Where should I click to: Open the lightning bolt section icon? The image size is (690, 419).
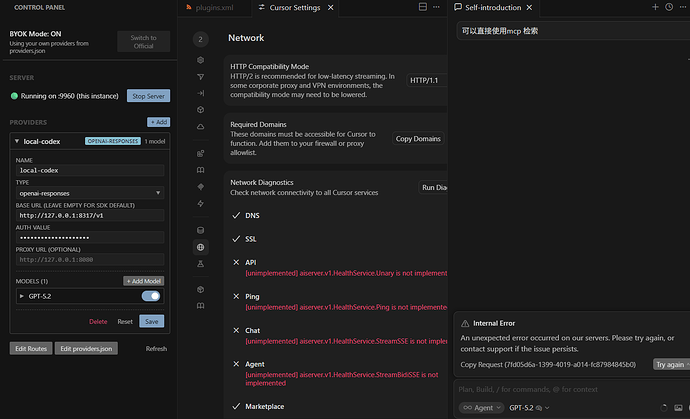(x=200, y=203)
